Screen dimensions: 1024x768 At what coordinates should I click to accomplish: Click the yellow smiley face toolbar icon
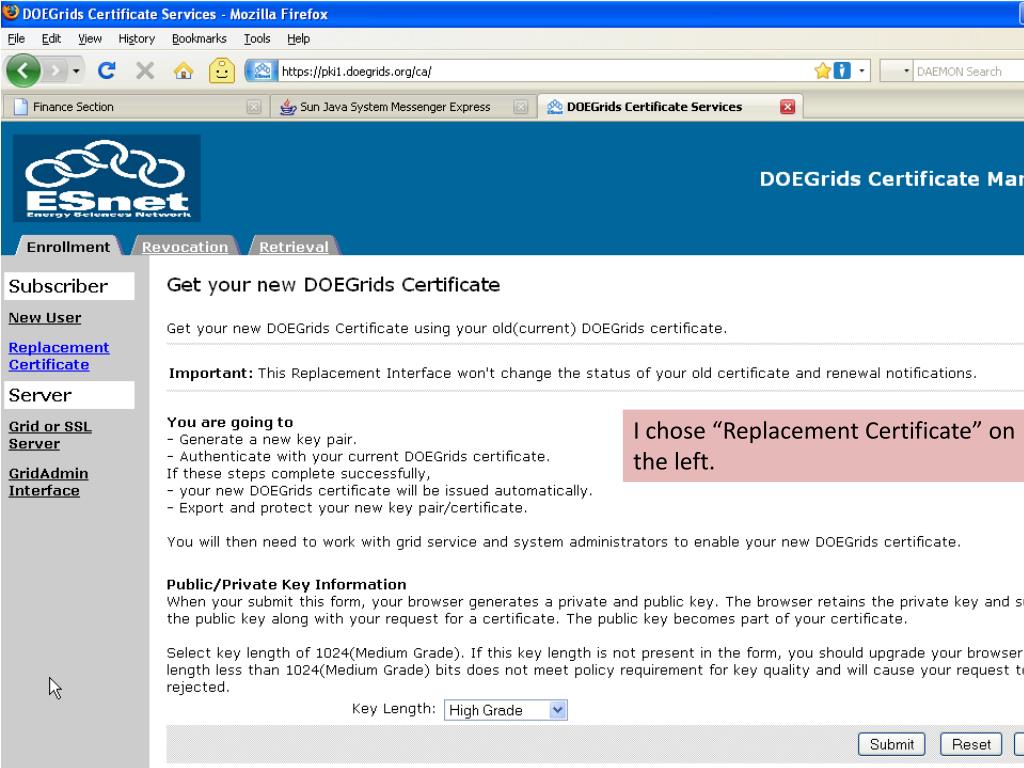click(221, 71)
